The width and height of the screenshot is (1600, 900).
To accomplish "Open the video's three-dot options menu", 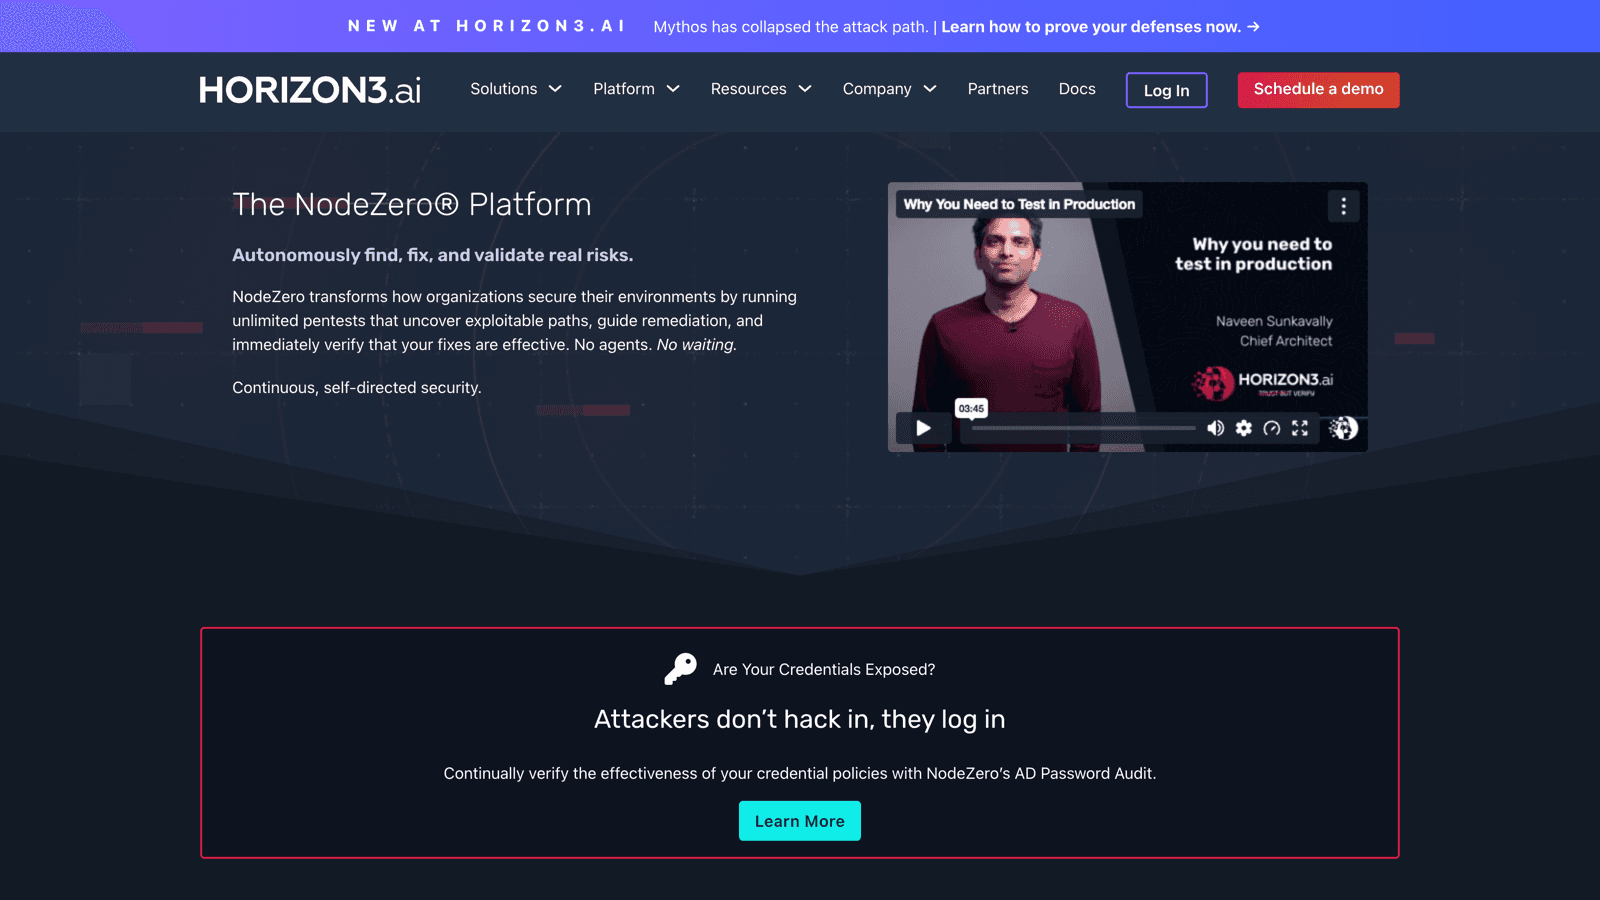I will pyautogui.click(x=1343, y=206).
